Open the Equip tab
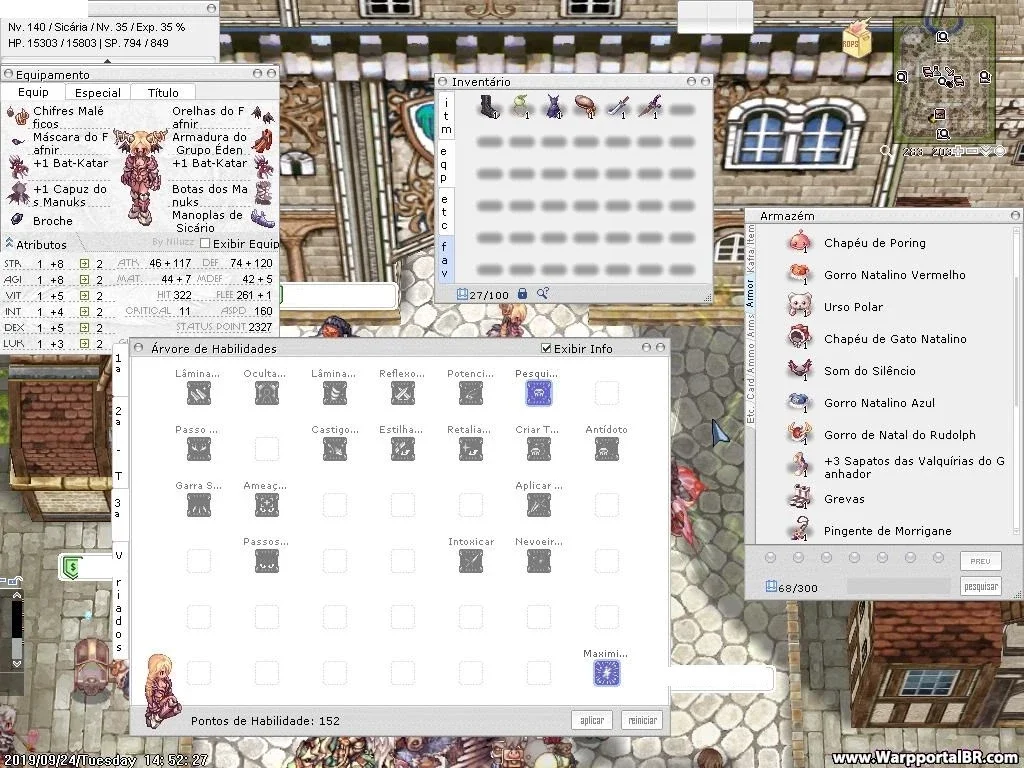The height and width of the screenshot is (768, 1024). point(33,92)
